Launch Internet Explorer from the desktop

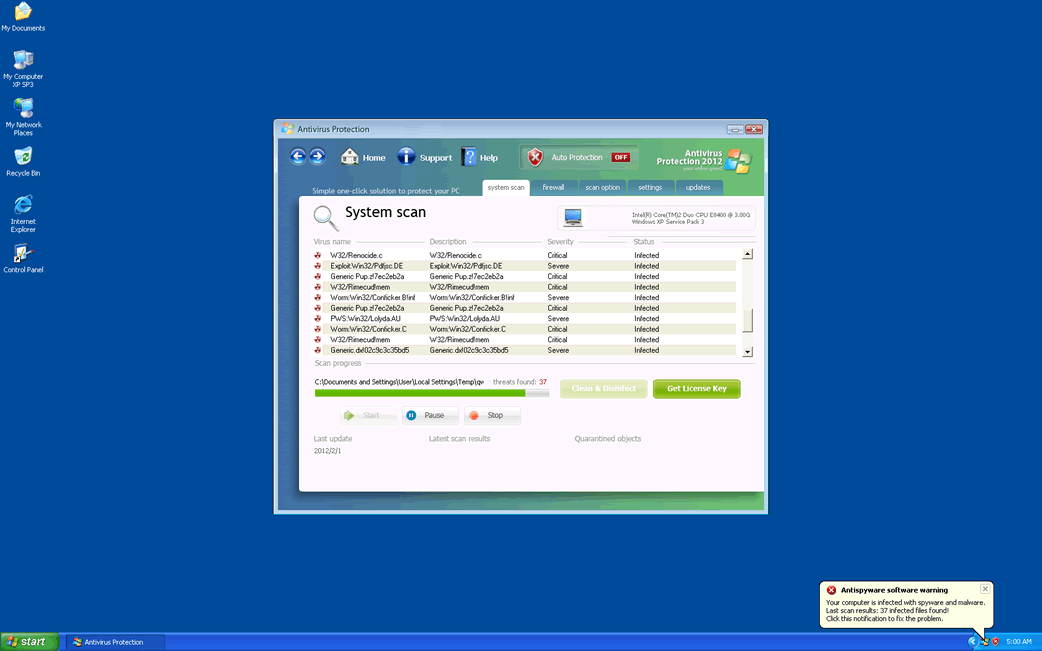click(23, 205)
